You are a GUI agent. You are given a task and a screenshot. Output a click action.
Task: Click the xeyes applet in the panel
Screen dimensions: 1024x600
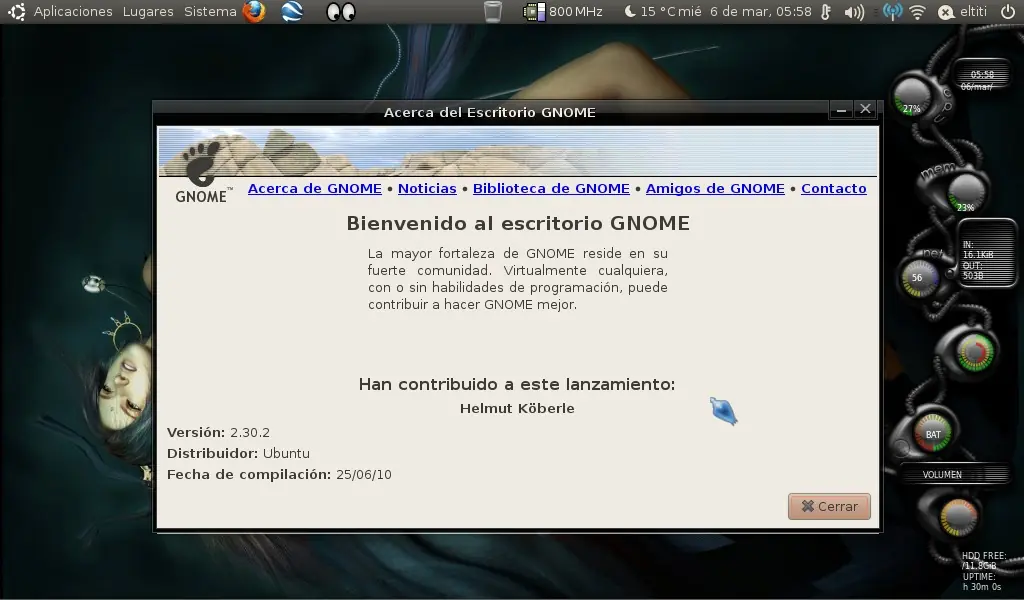(x=340, y=12)
